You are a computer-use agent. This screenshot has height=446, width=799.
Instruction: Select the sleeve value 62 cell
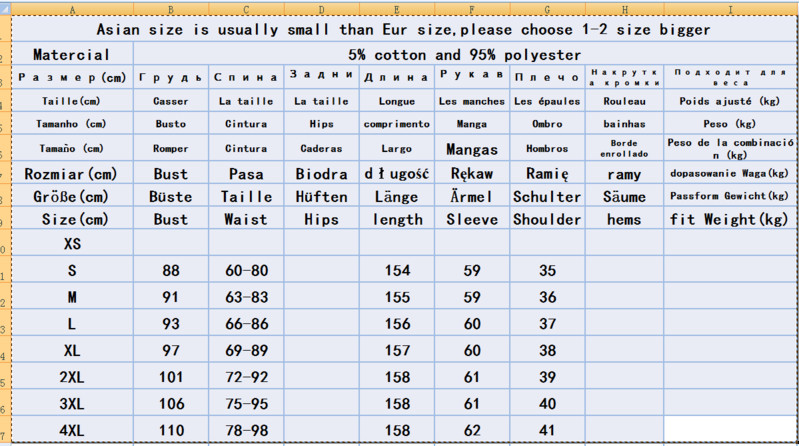pyautogui.click(x=472, y=431)
